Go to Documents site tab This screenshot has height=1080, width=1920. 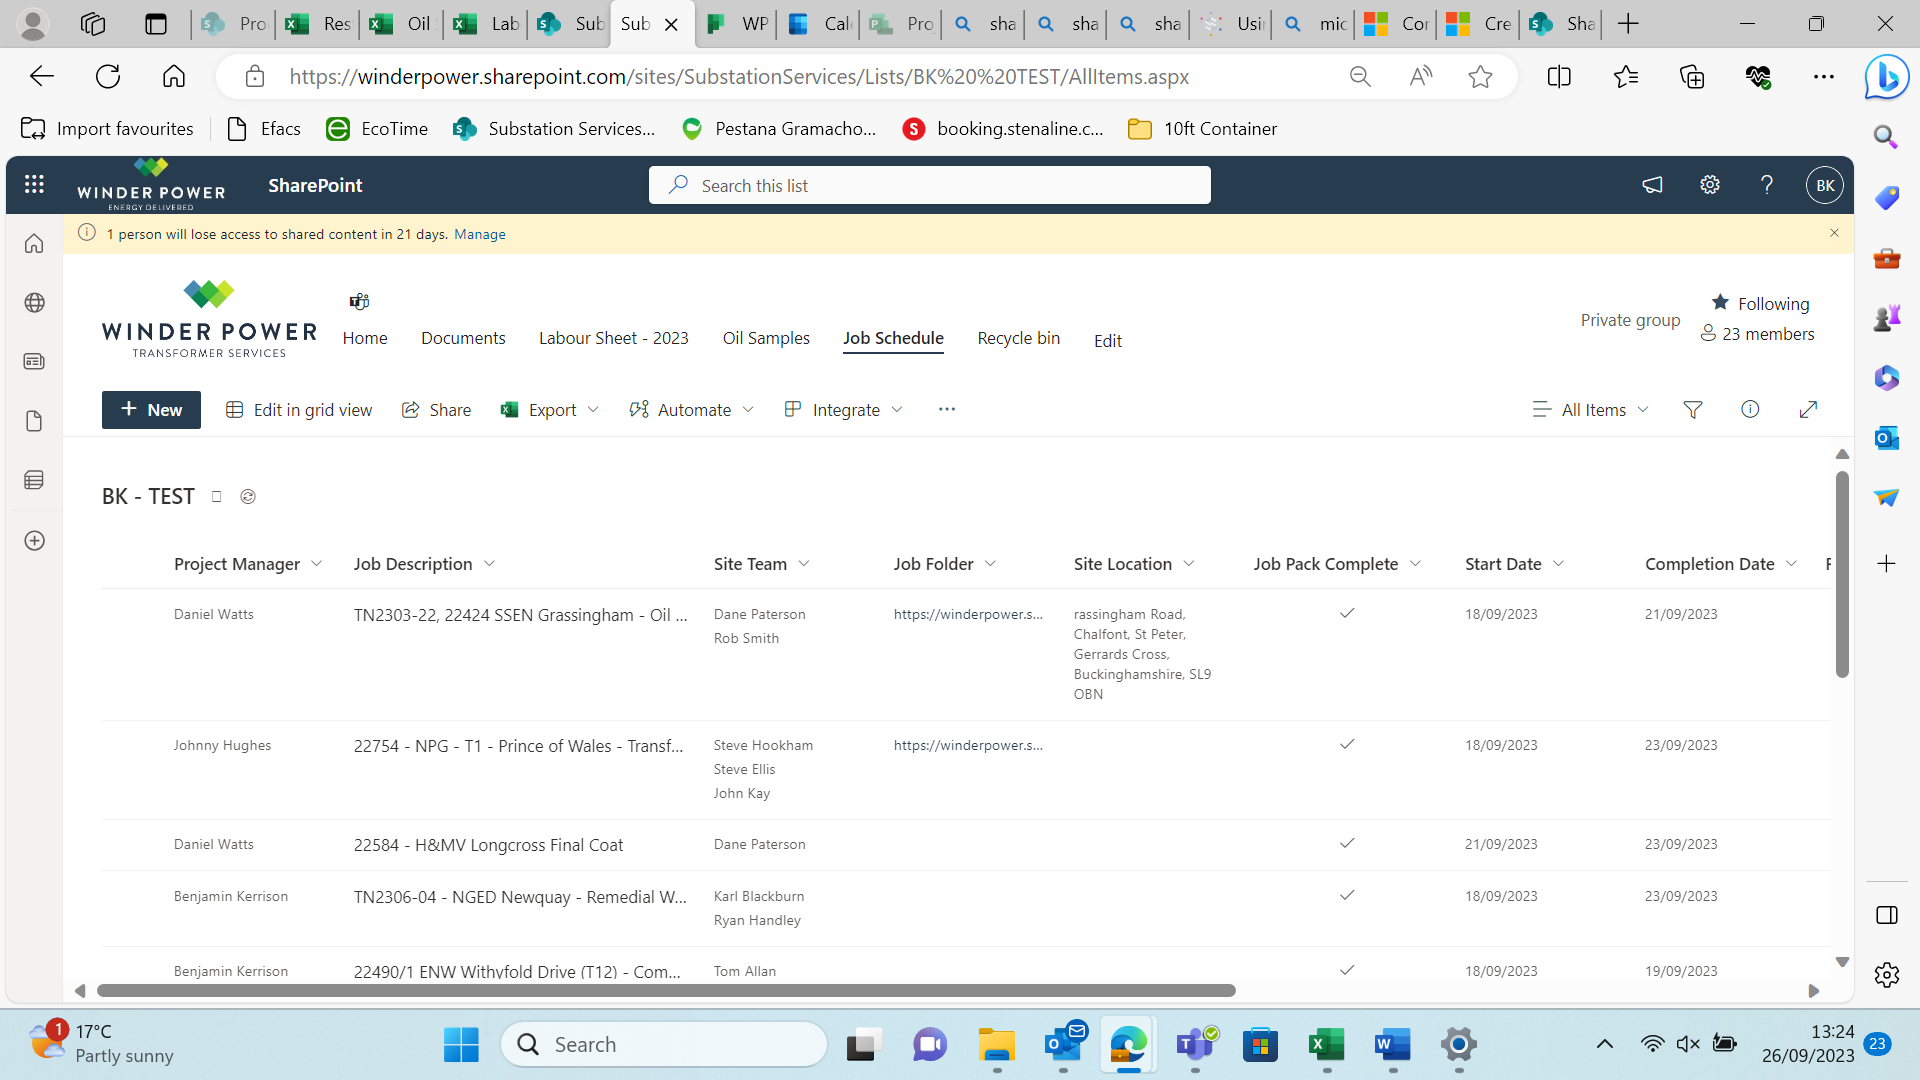tap(463, 338)
